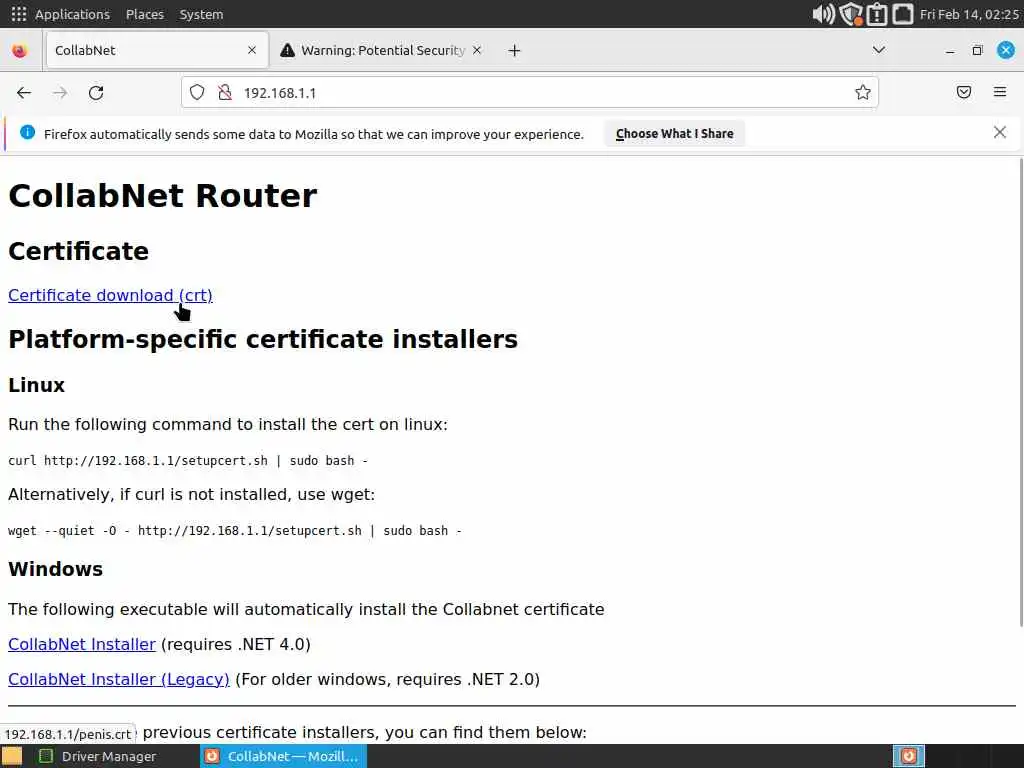Click the address bar showing 192.168.1.1
1024x768 pixels.
point(530,93)
